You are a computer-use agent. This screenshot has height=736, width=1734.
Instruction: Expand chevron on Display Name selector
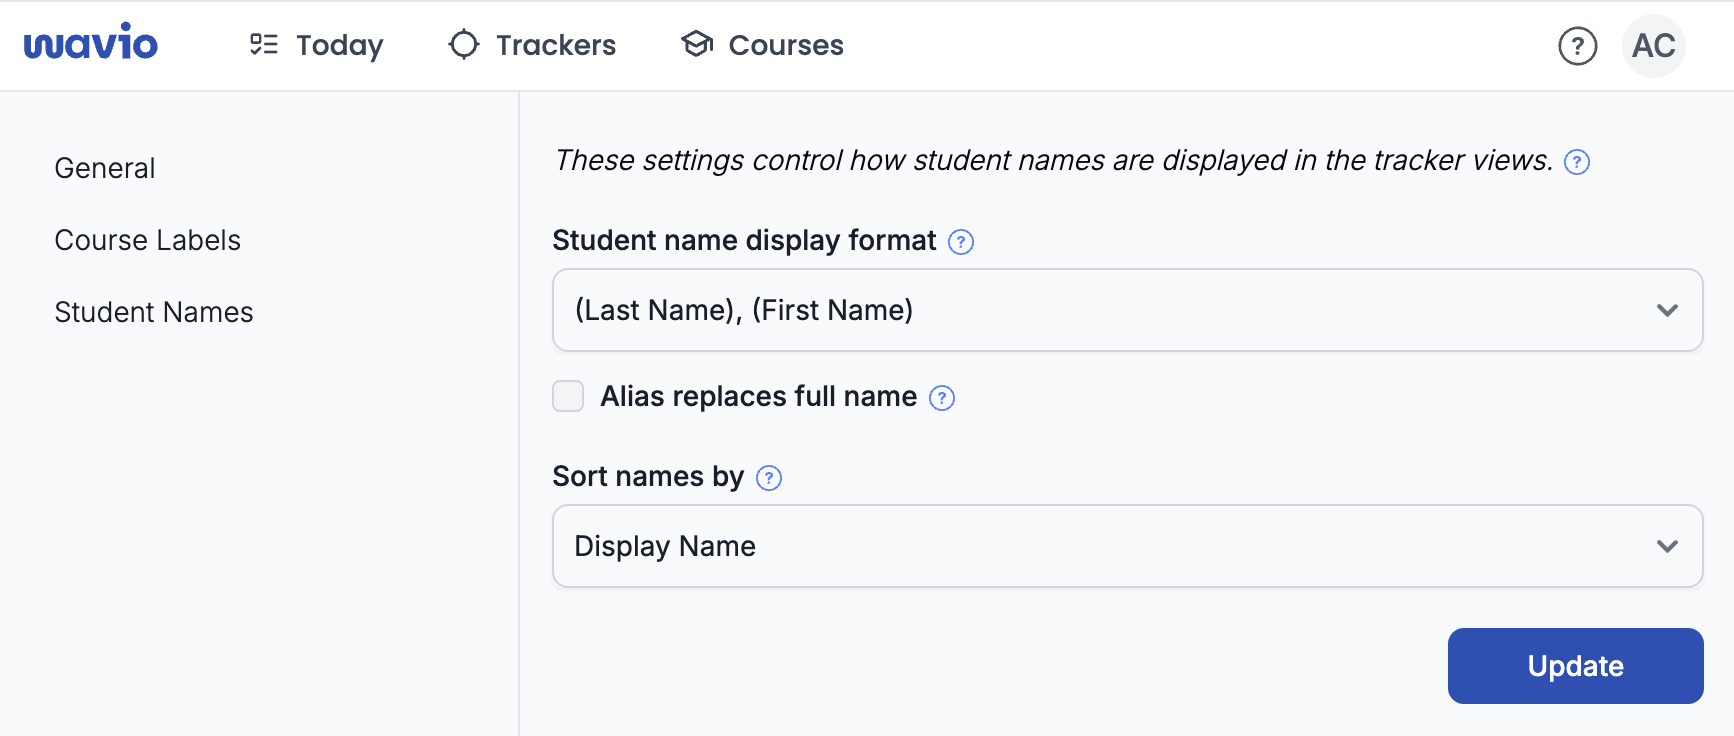tap(1667, 546)
